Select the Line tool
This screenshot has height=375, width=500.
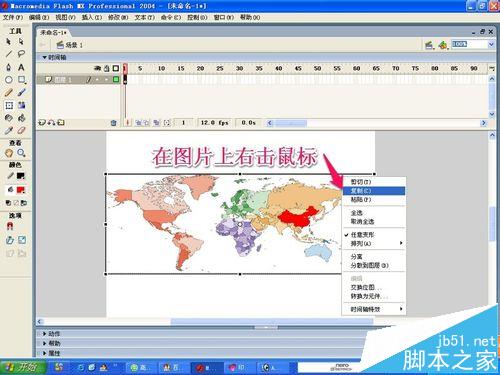tap(9, 54)
